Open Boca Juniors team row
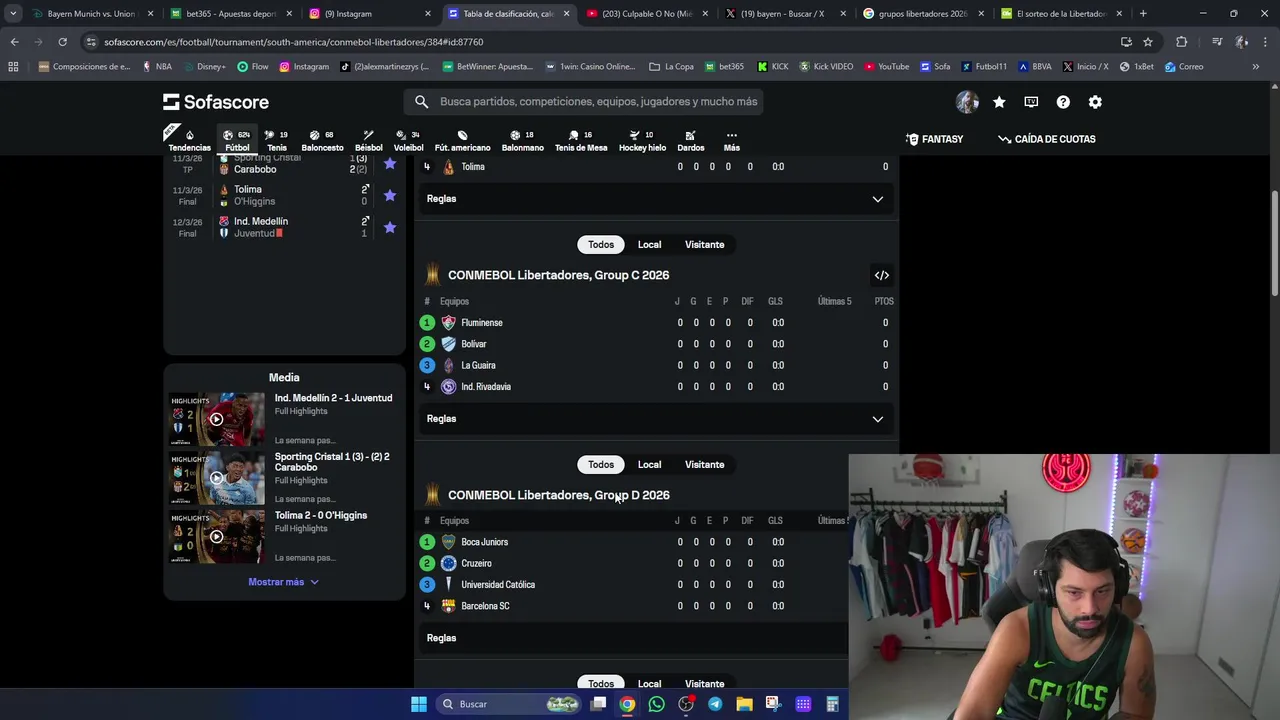The width and height of the screenshot is (1280, 720). (632, 542)
